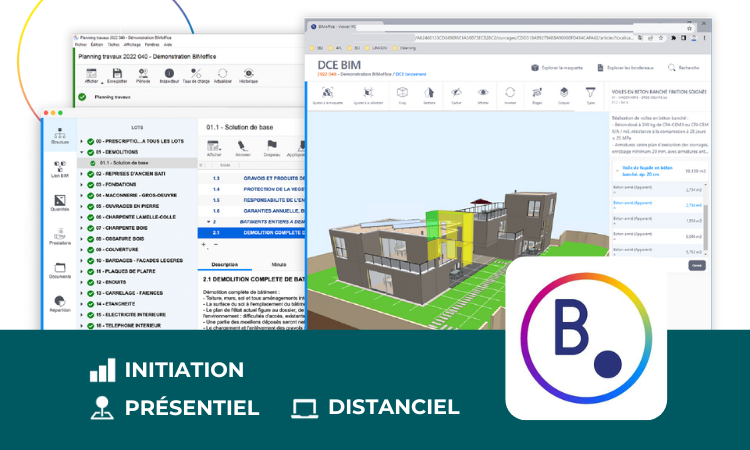750x450 pixels.
Task: Collapse row 2 BATIMENTS ENTIERS A DEMOLIR
Action: pyautogui.click(x=209, y=222)
